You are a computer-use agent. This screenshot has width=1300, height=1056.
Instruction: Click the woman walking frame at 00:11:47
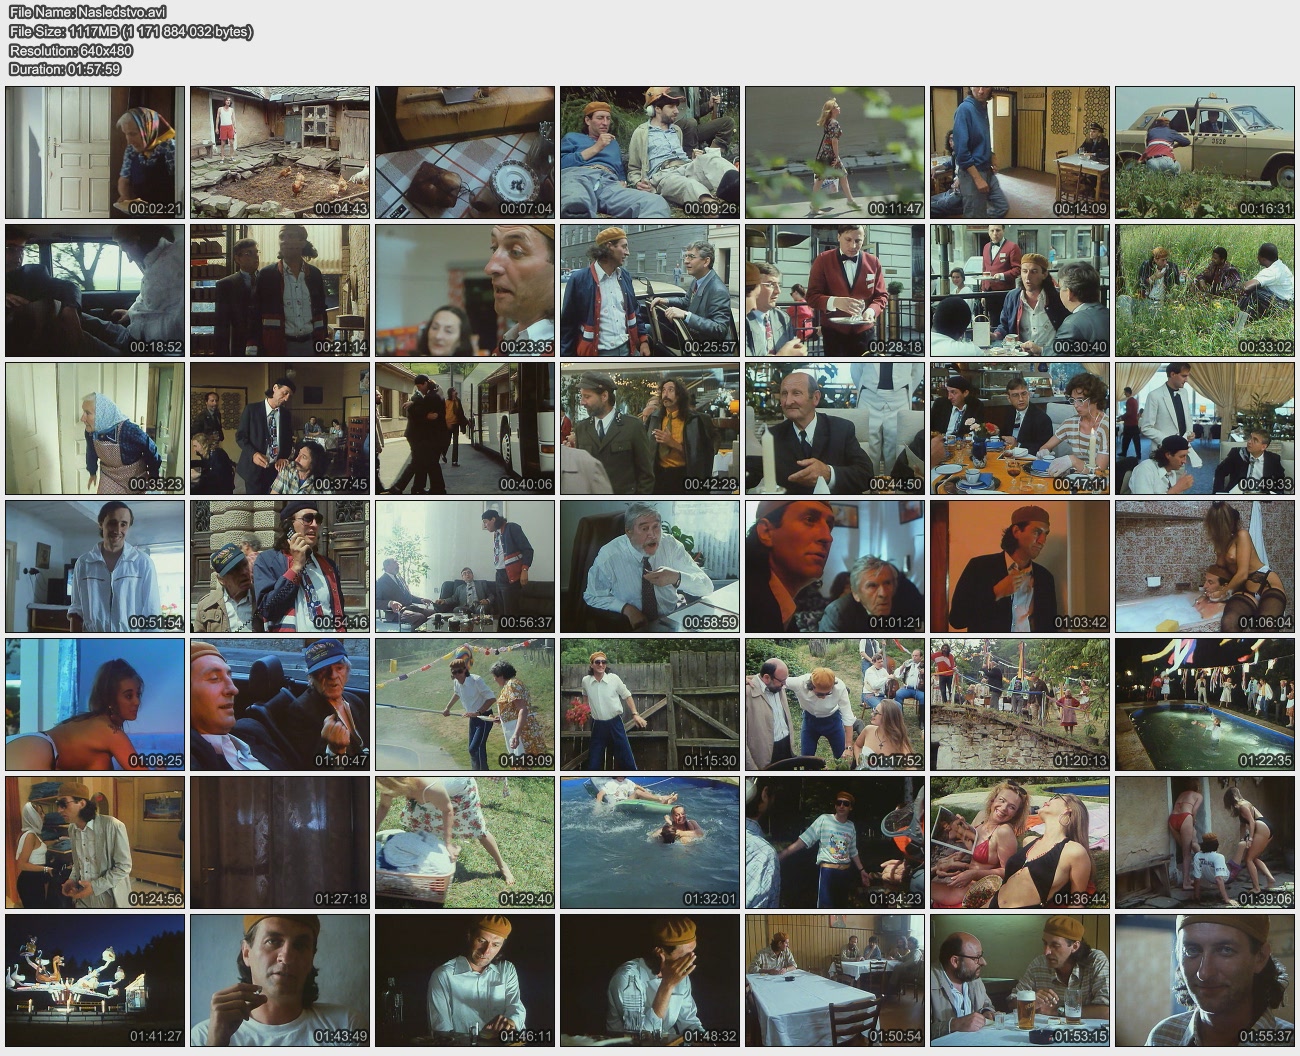pyautogui.click(x=835, y=152)
